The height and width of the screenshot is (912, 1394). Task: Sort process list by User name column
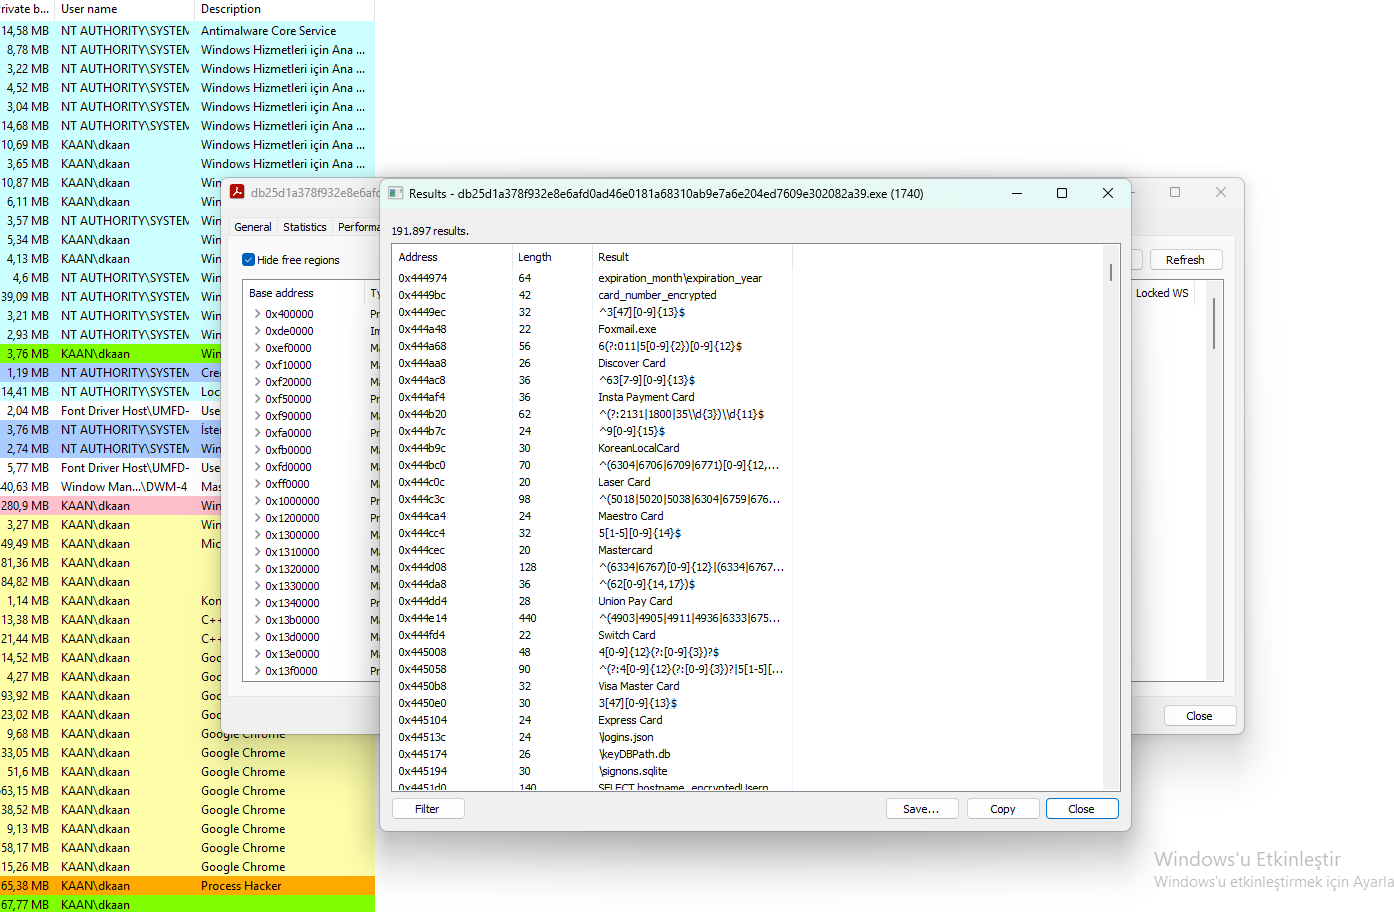coord(124,9)
